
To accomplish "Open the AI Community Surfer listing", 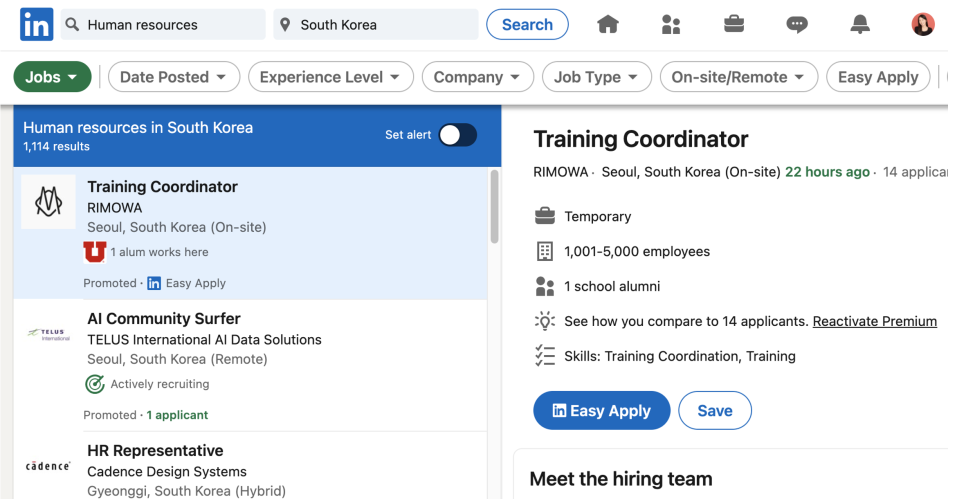I will pos(164,318).
